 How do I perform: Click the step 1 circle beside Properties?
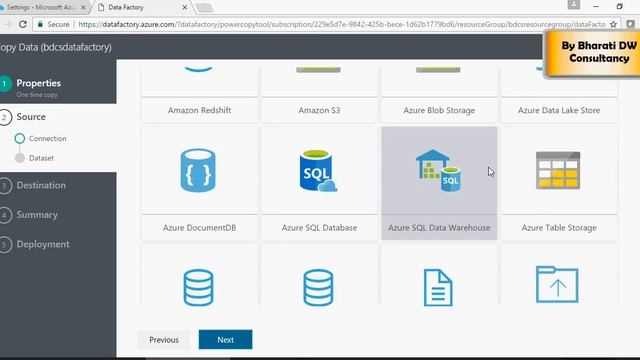[4, 84]
